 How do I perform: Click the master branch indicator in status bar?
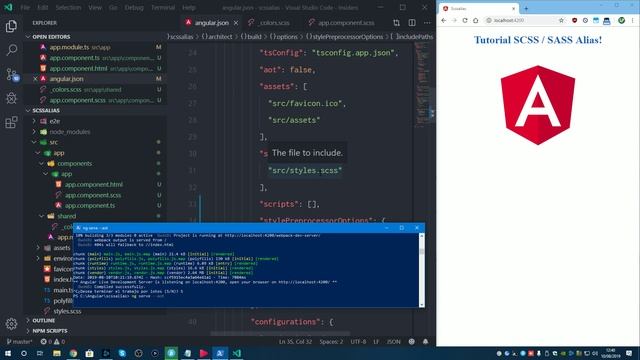click(19, 342)
